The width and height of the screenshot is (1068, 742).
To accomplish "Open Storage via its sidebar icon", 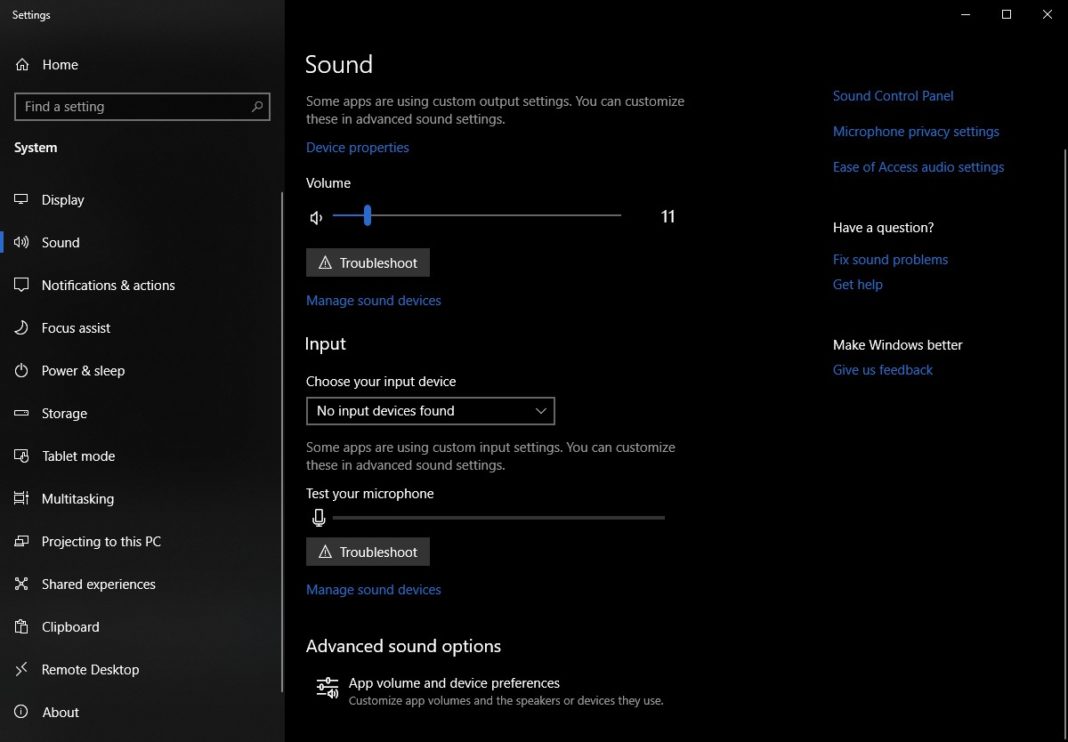I will point(22,413).
